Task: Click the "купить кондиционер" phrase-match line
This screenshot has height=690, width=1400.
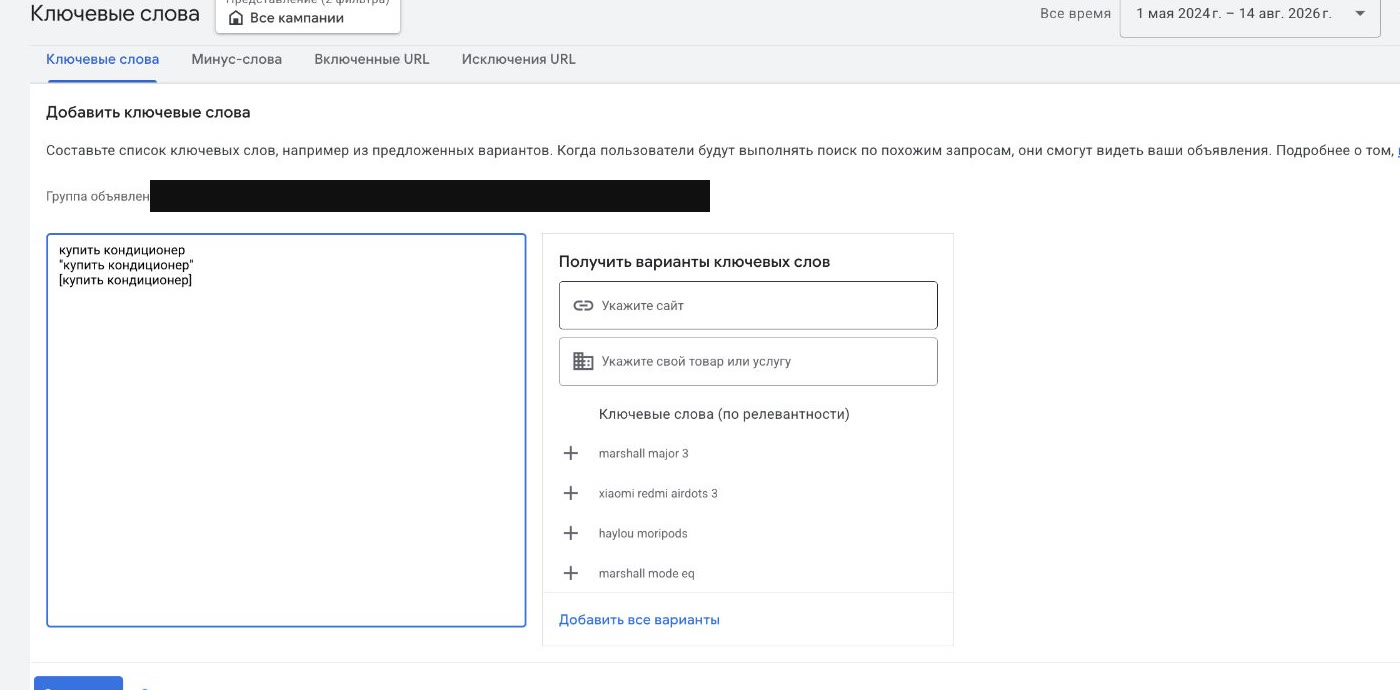Action: tap(126, 266)
